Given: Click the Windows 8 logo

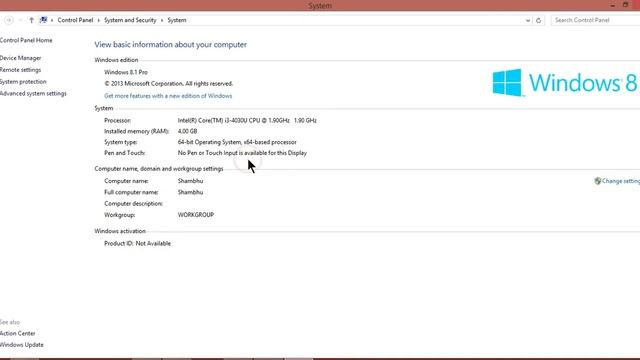Looking at the screenshot, I should coord(565,82).
